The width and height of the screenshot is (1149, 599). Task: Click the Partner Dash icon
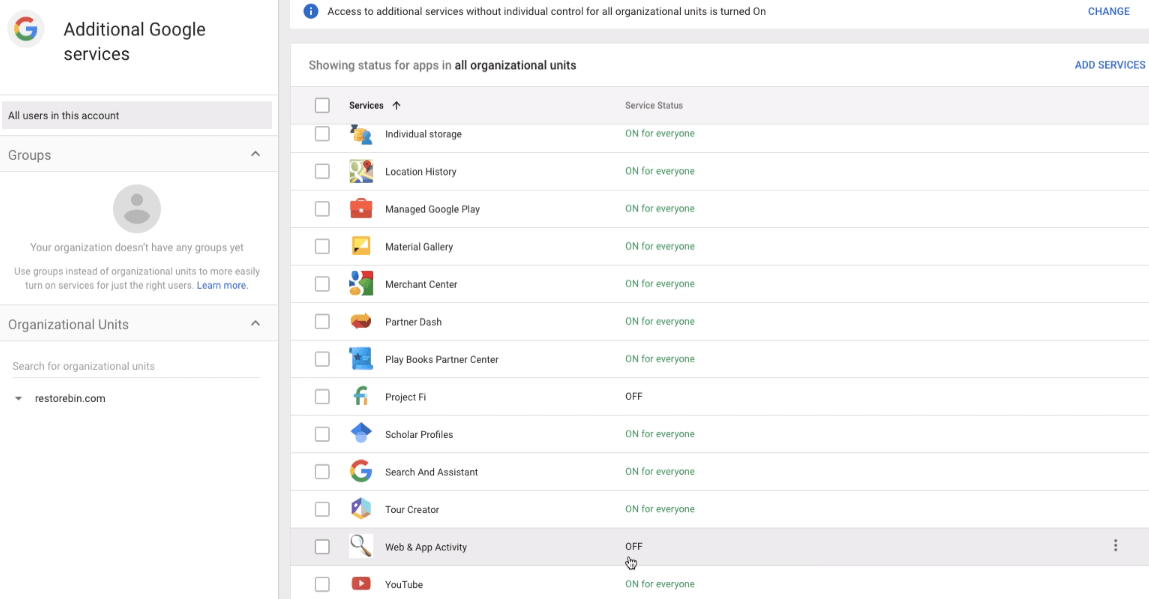(x=361, y=321)
